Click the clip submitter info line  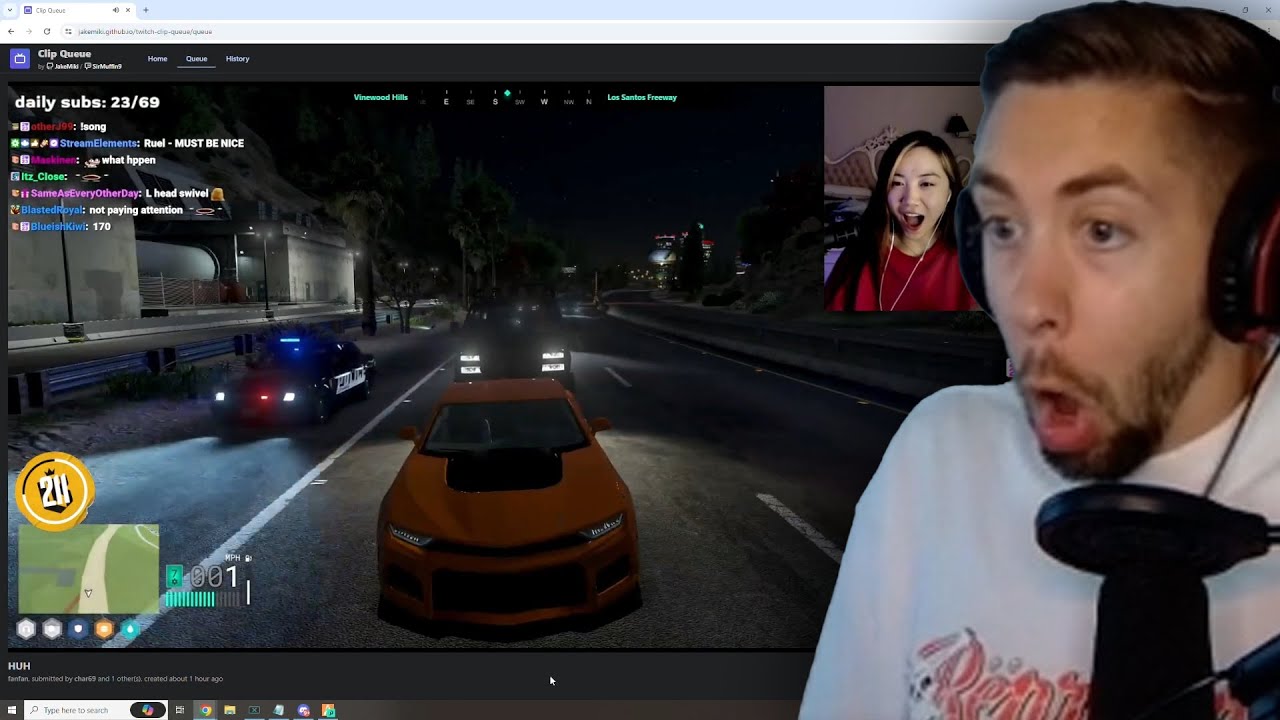115,679
